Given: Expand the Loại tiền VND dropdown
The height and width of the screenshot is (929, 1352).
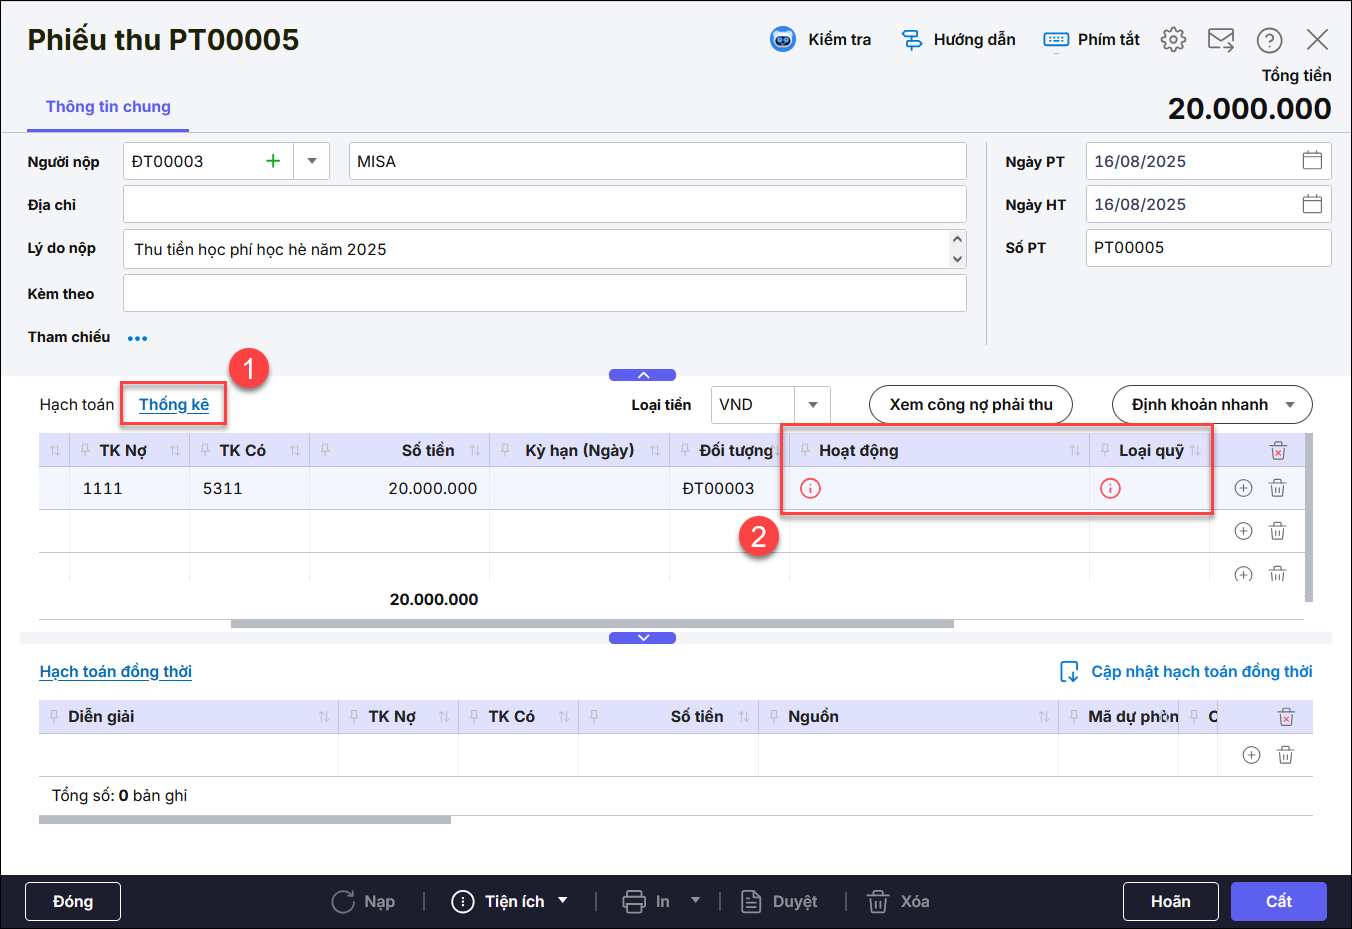Looking at the screenshot, I should [812, 405].
